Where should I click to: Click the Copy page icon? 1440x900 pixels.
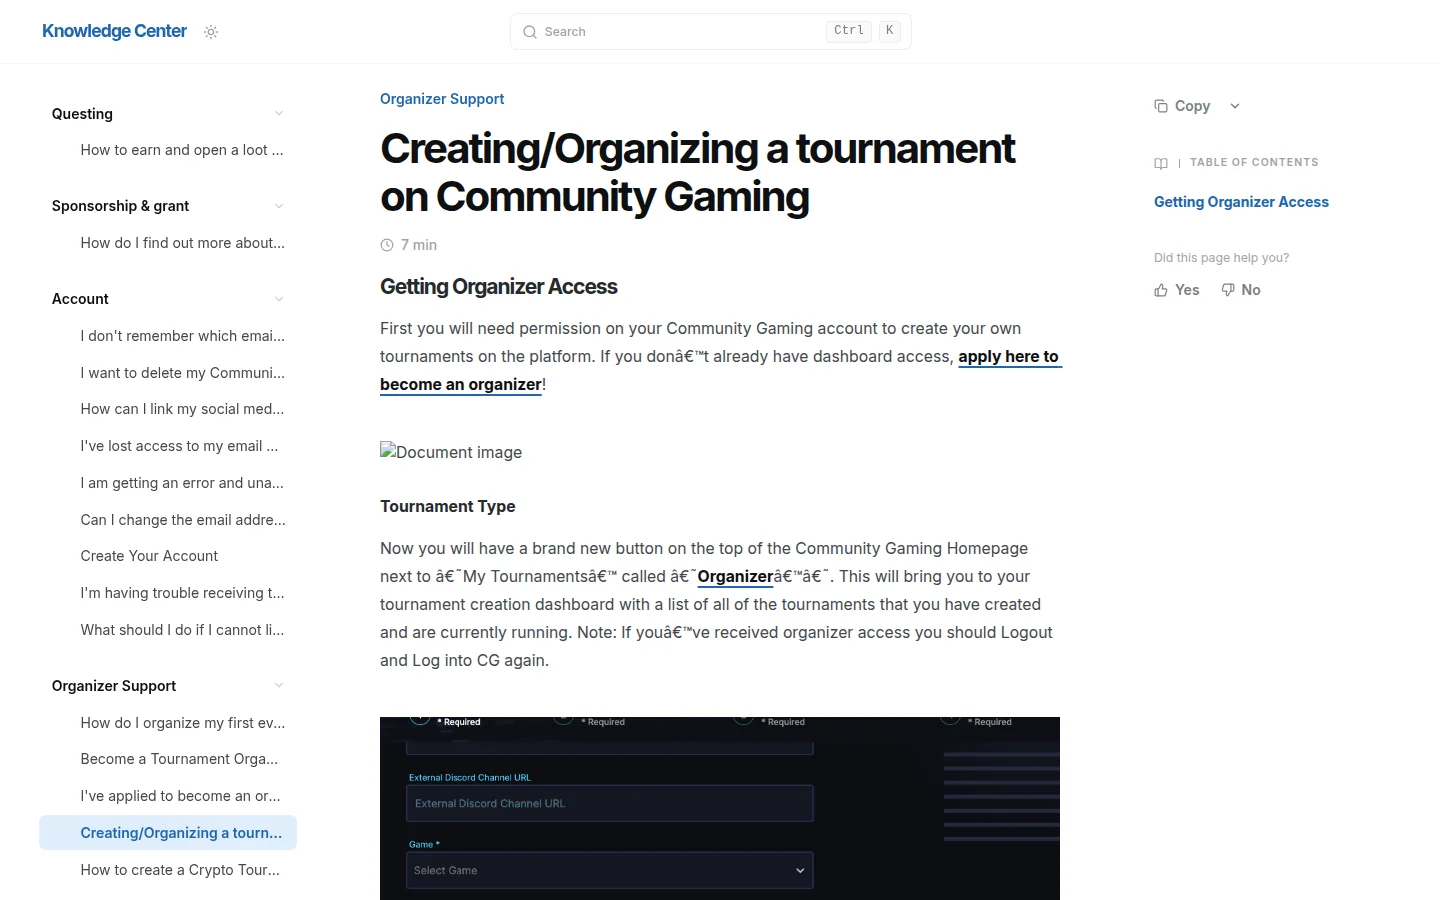click(x=1161, y=106)
